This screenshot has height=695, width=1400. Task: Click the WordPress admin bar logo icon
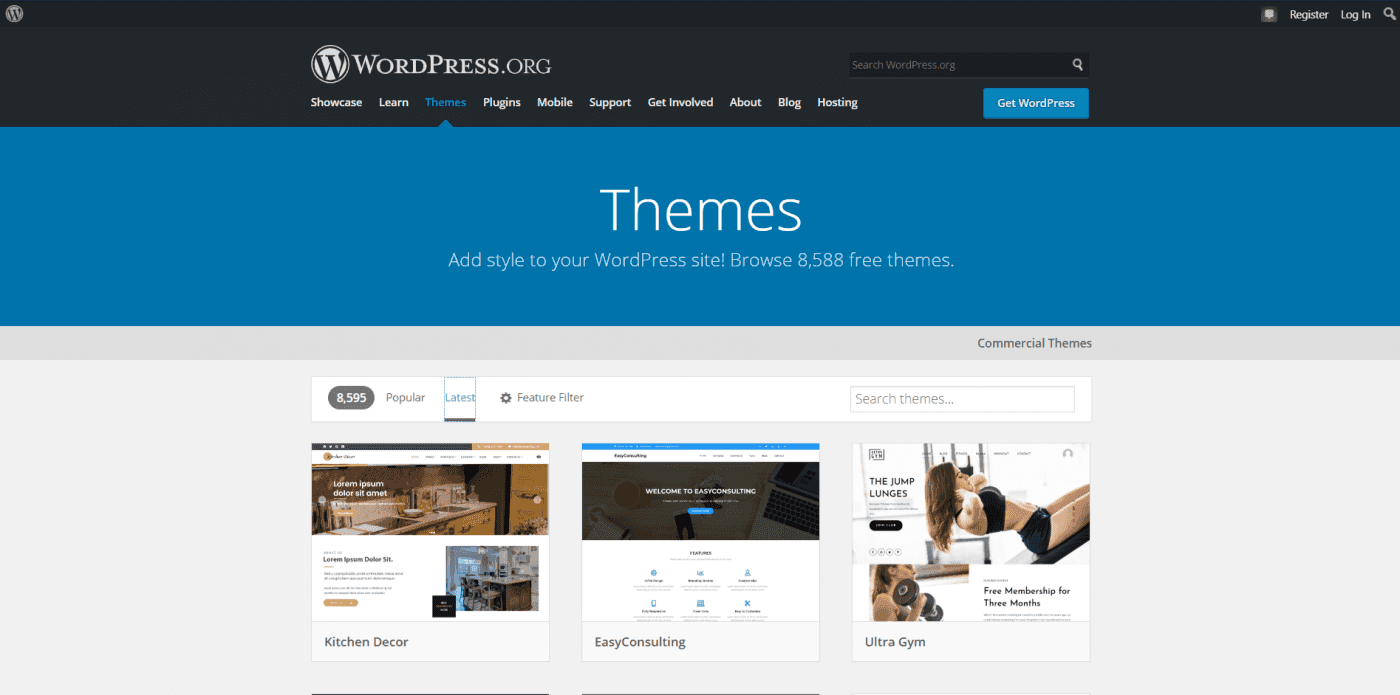(14, 14)
